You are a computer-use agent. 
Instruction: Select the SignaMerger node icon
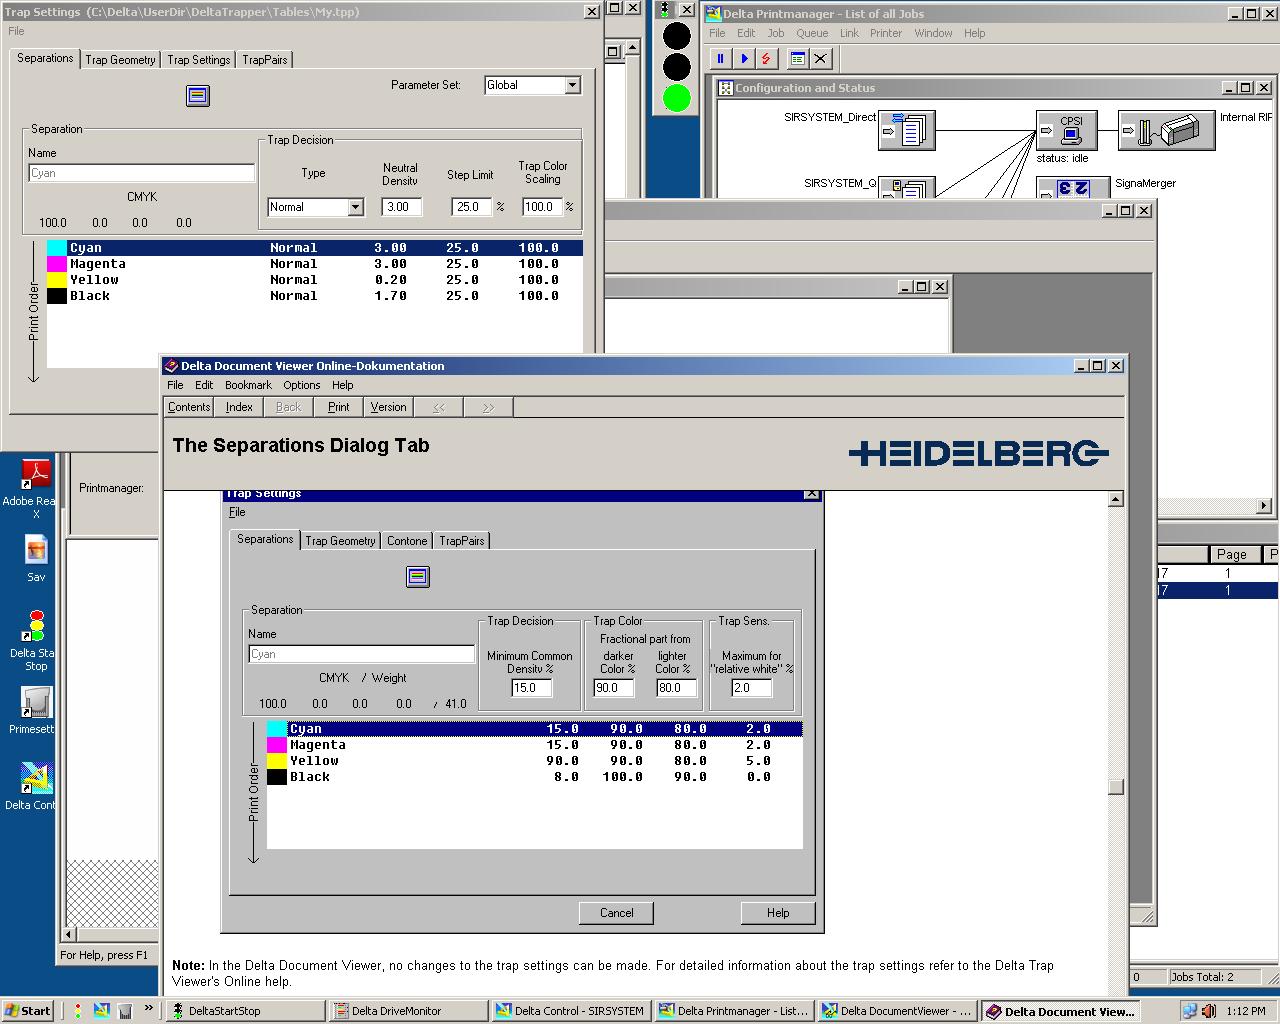pyautogui.click(x=1073, y=187)
